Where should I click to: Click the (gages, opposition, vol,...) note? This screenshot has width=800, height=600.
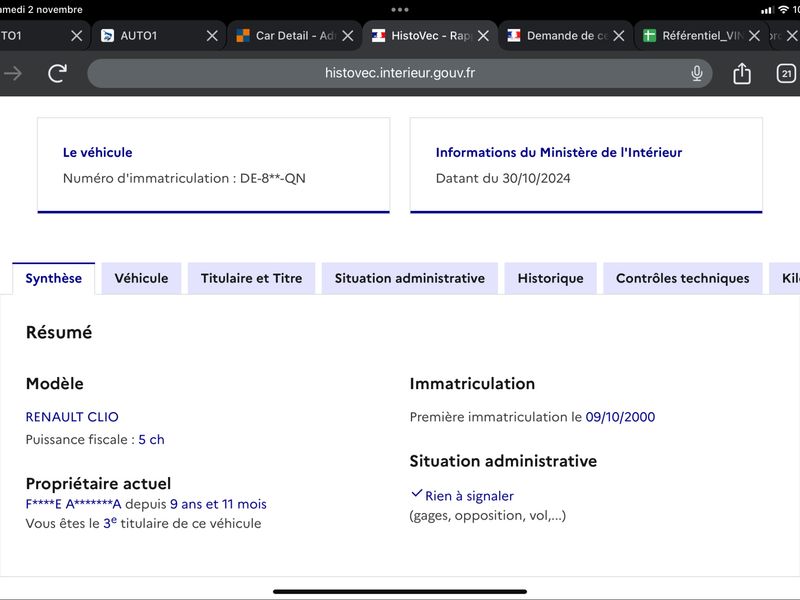click(x=488, y=515)
